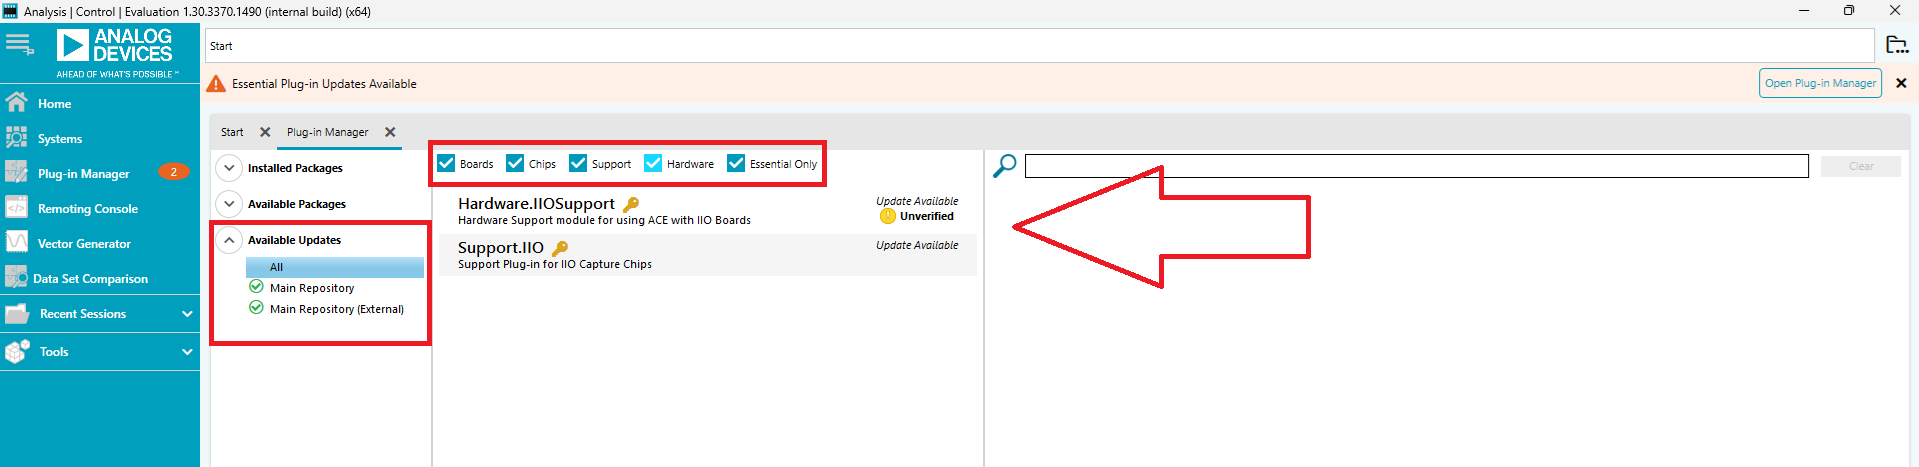
Task: Click the magnifying glass search icon
Action: pyautogui.click(x=1005, y=166)
